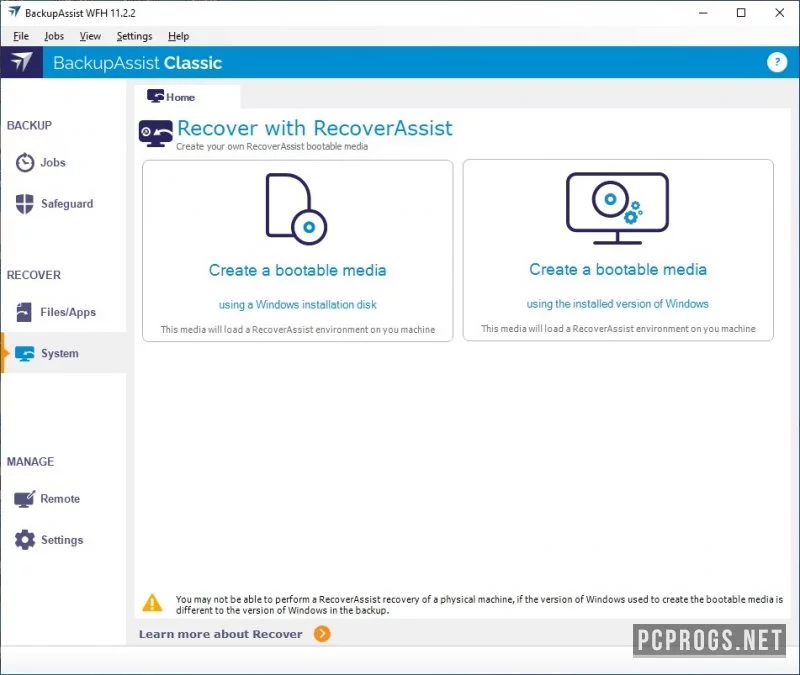The image size is (800, 675).
Task: Click the RECOVER section header
Action: pyautogui.click(x=34, y=275)
